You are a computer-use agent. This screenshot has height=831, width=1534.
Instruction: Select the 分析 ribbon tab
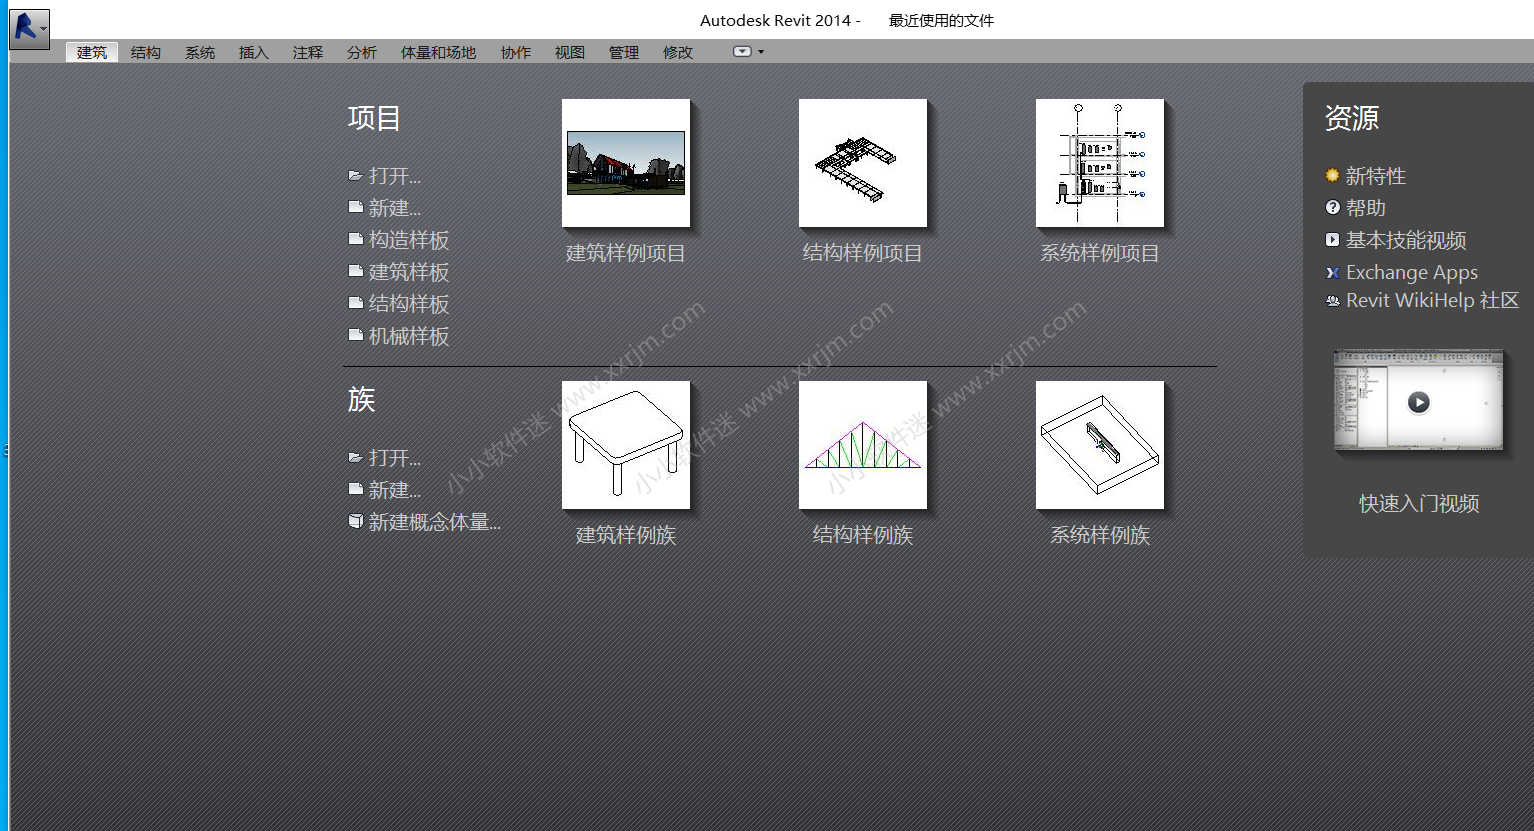pos(362,52)
